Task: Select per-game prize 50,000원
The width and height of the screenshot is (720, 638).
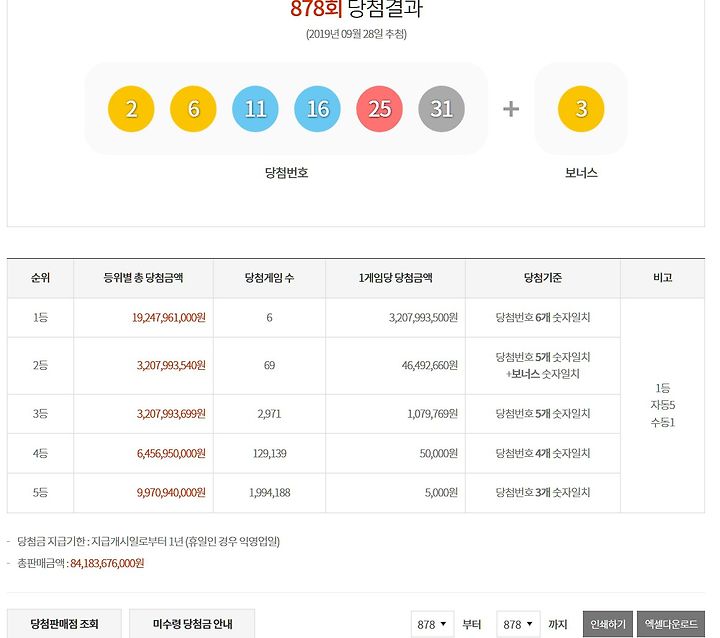Action: 439,453
